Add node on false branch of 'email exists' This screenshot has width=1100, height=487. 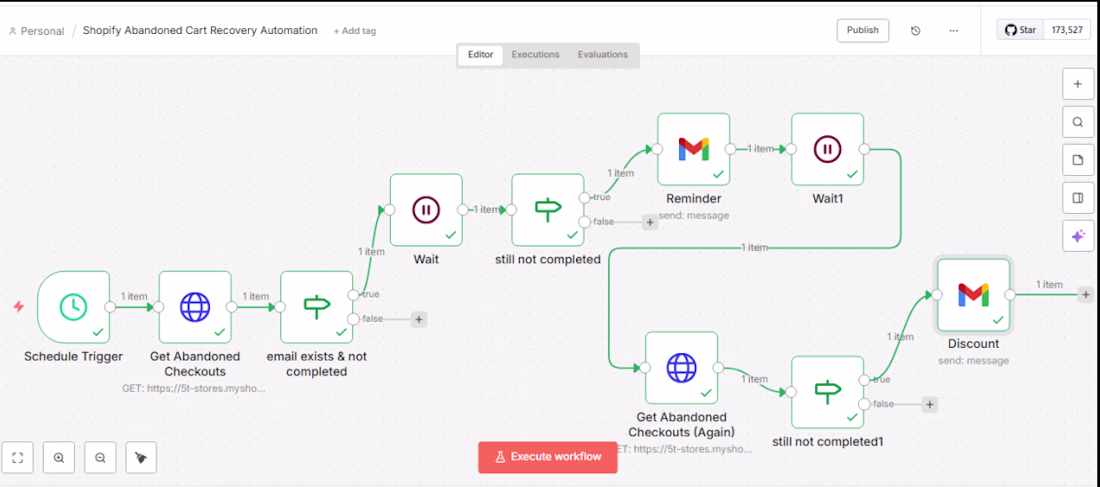(x=419, y=319)
